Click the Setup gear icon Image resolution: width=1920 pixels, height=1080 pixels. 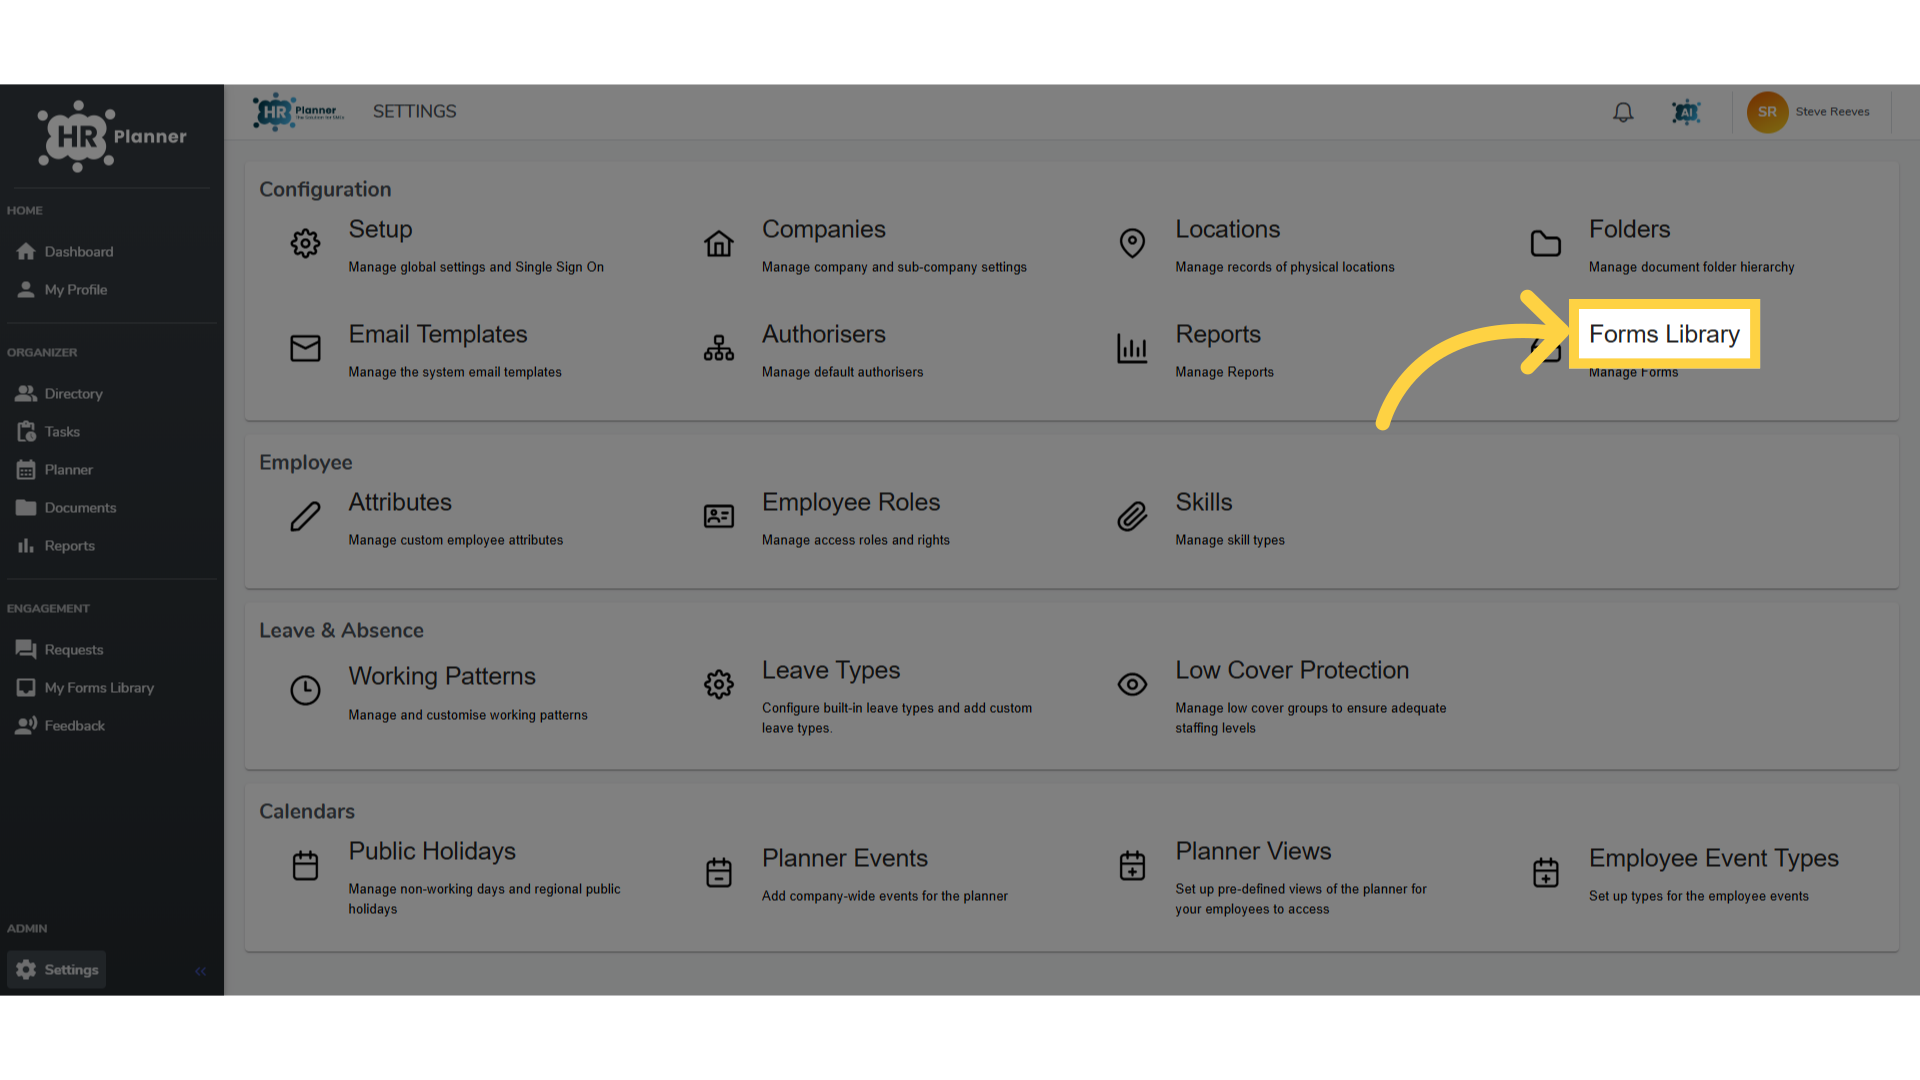coord(305,243)
